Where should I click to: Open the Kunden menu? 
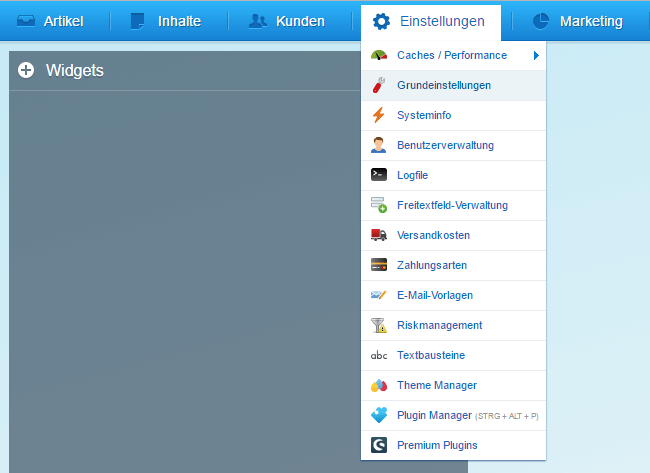[x=287, y=21]
